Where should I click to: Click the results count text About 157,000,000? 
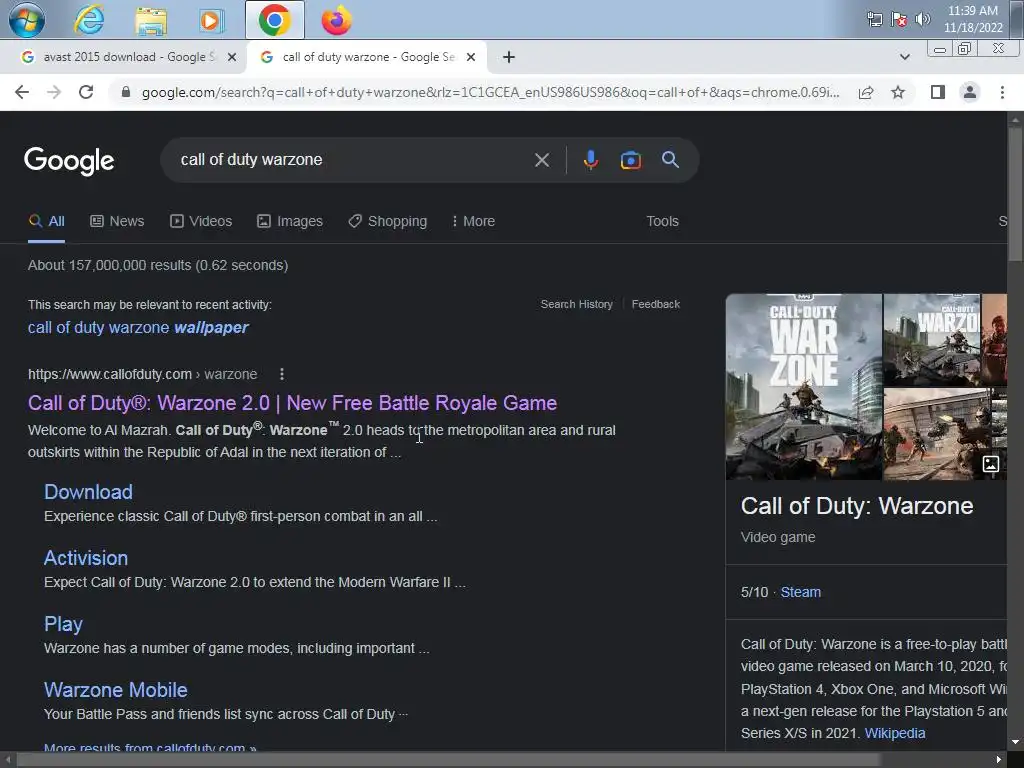[x=158, y=265]
